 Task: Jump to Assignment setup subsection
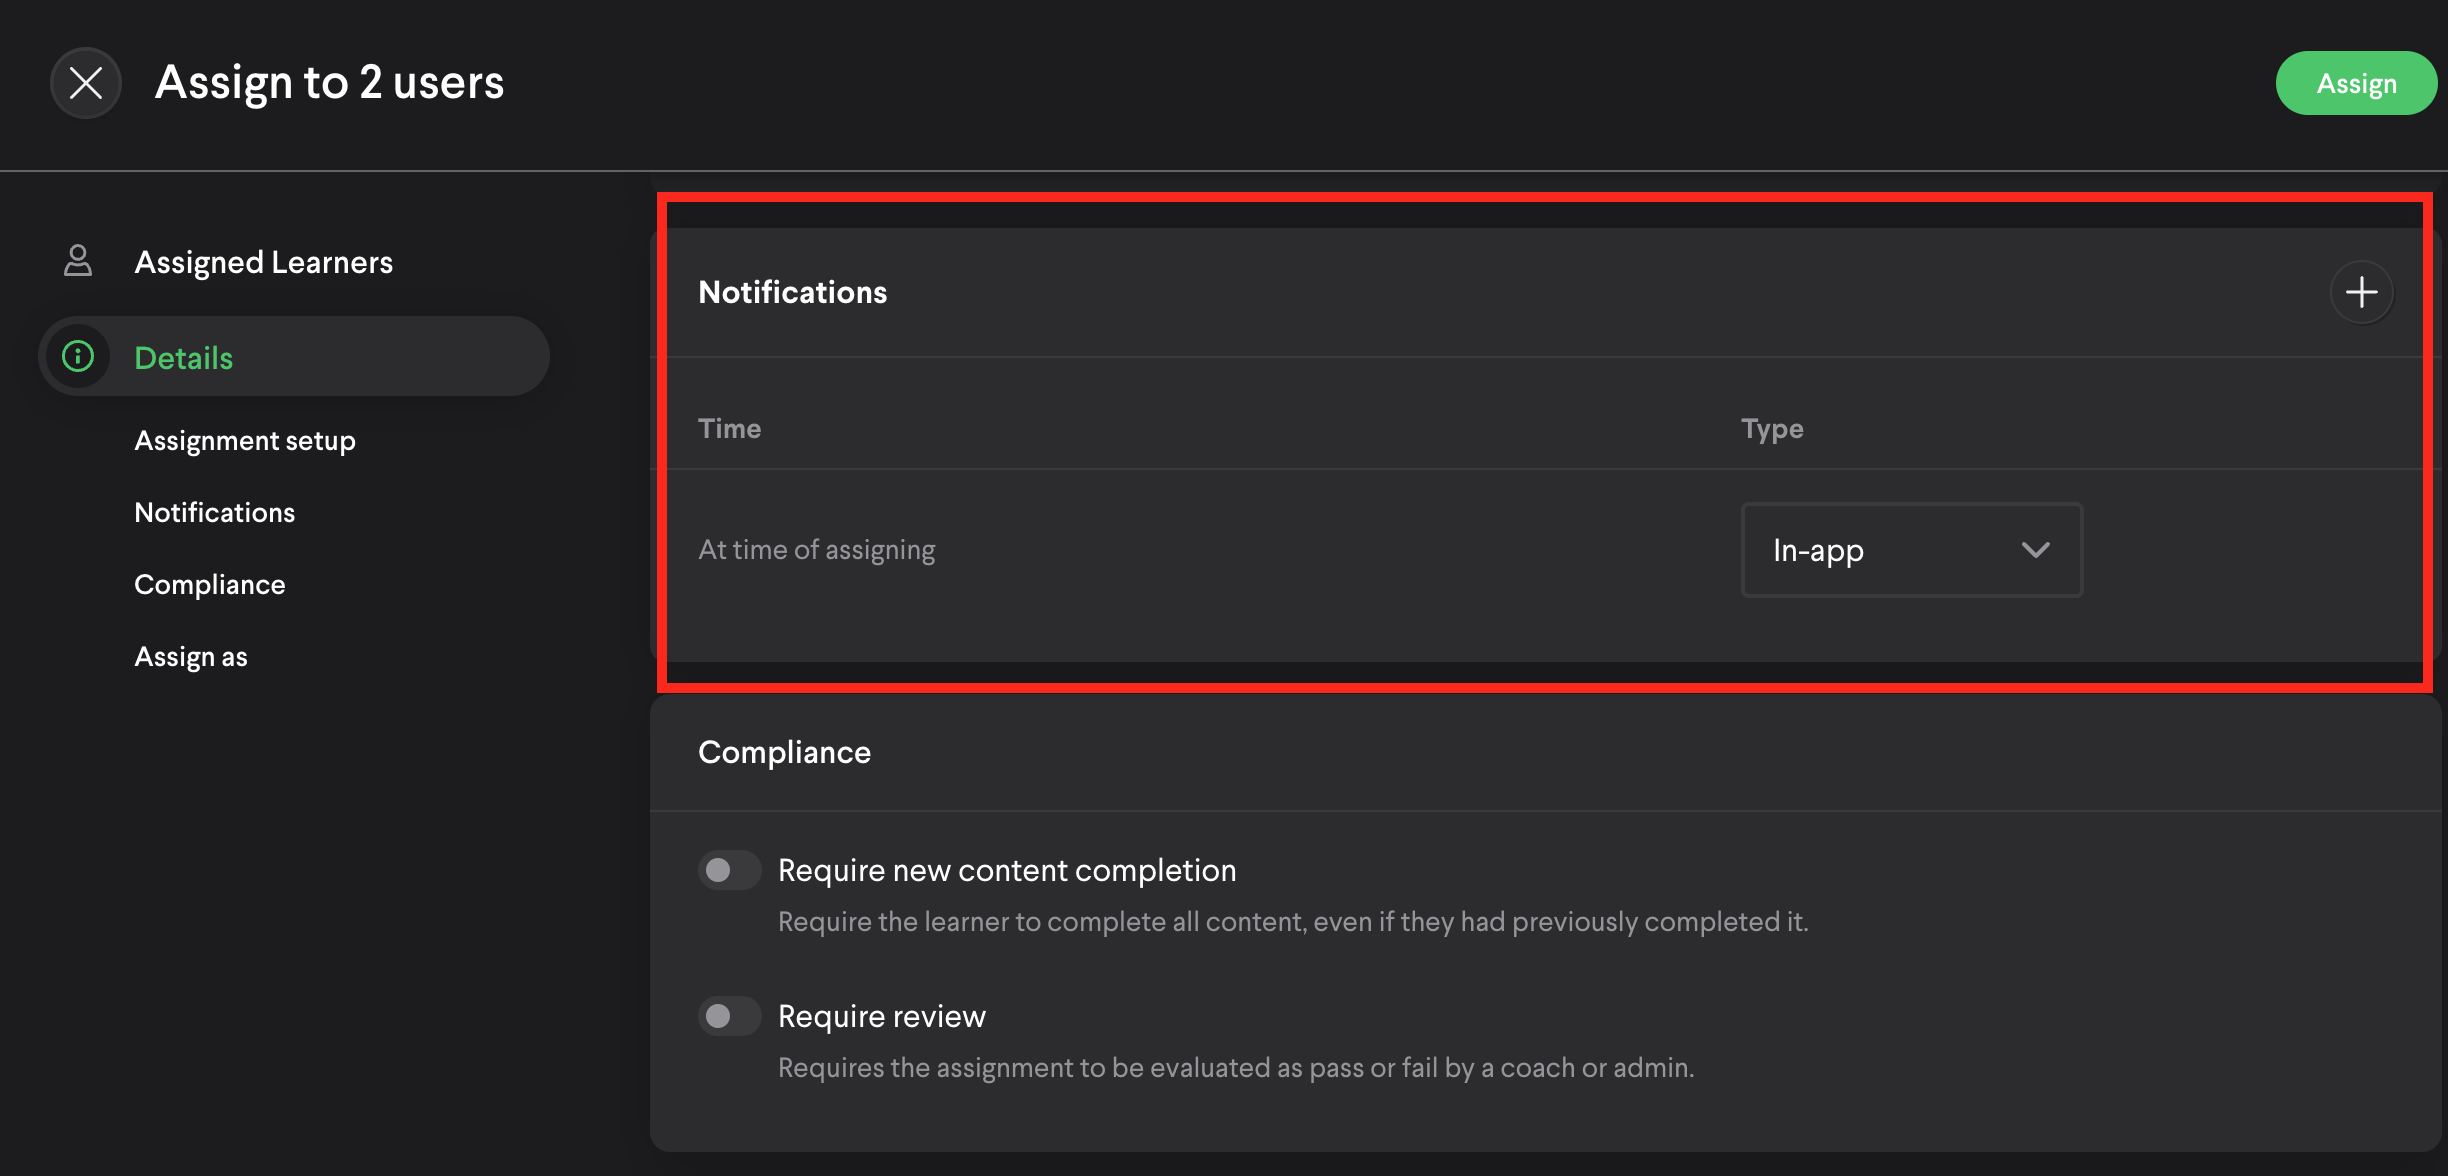click(x=245, y=440)
